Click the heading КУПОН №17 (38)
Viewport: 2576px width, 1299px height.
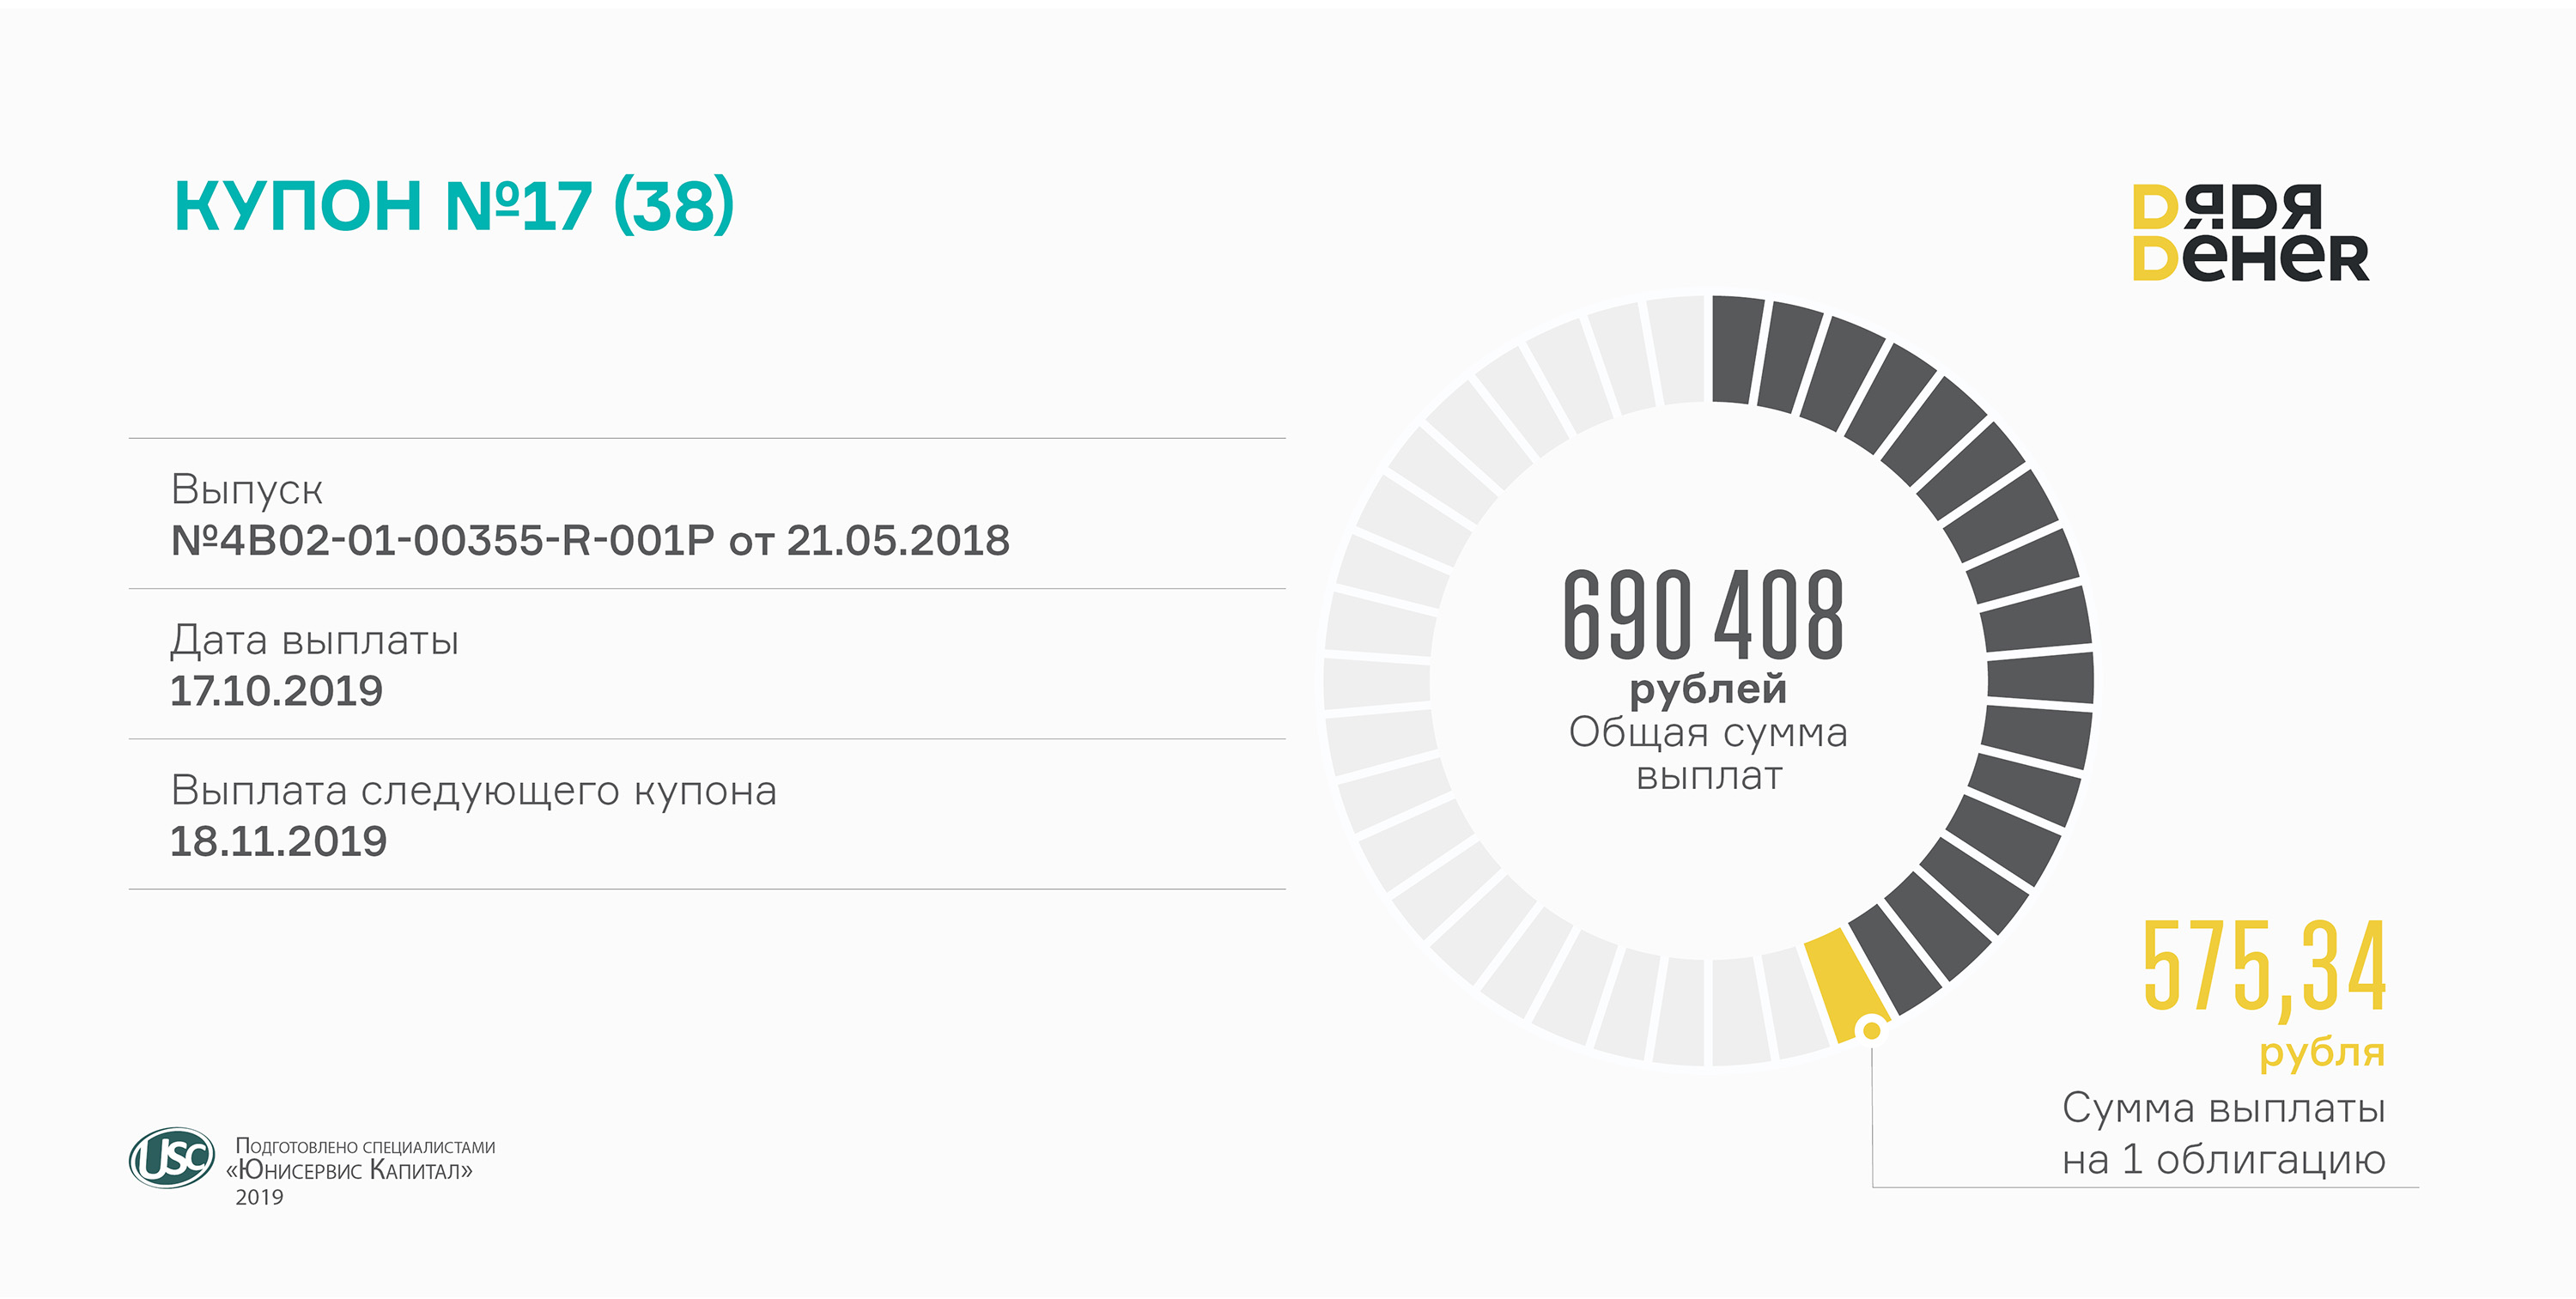point(454,206)
